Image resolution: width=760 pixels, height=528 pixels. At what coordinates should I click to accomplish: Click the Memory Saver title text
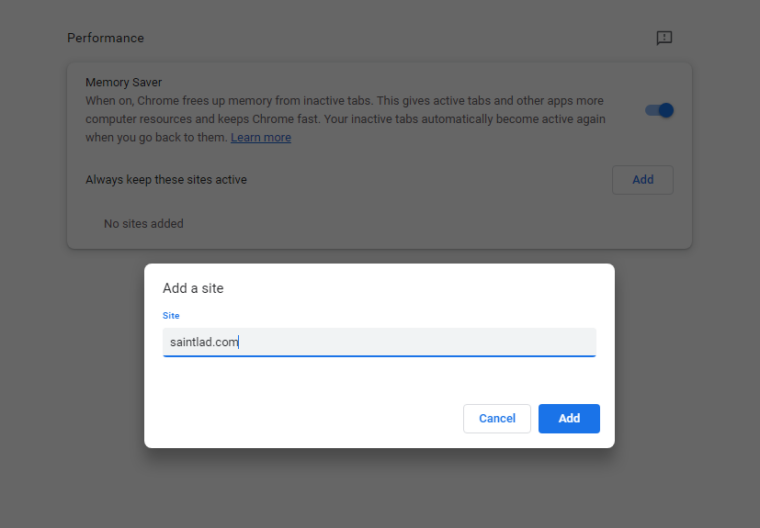(123, 83)
